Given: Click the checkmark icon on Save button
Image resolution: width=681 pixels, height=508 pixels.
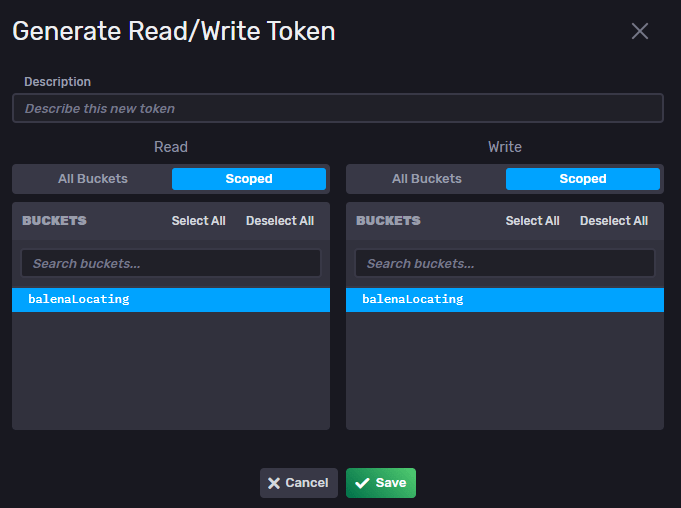Looking at the screenshot, I should (362, 483).
